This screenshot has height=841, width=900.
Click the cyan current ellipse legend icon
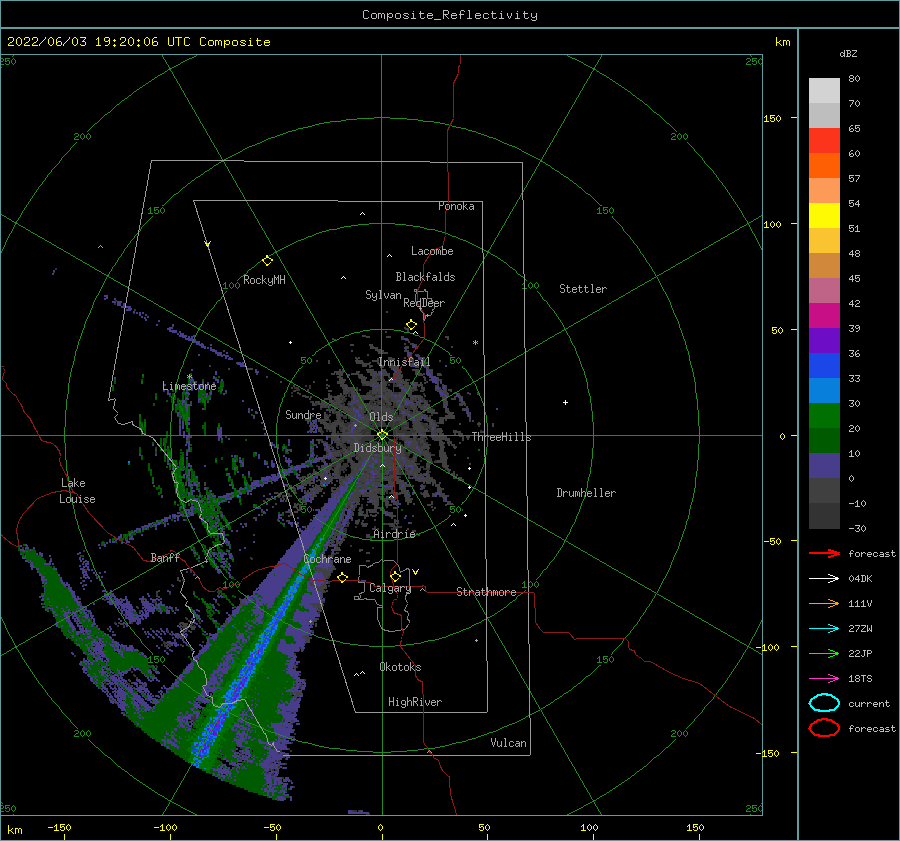[x=824, y=703]
